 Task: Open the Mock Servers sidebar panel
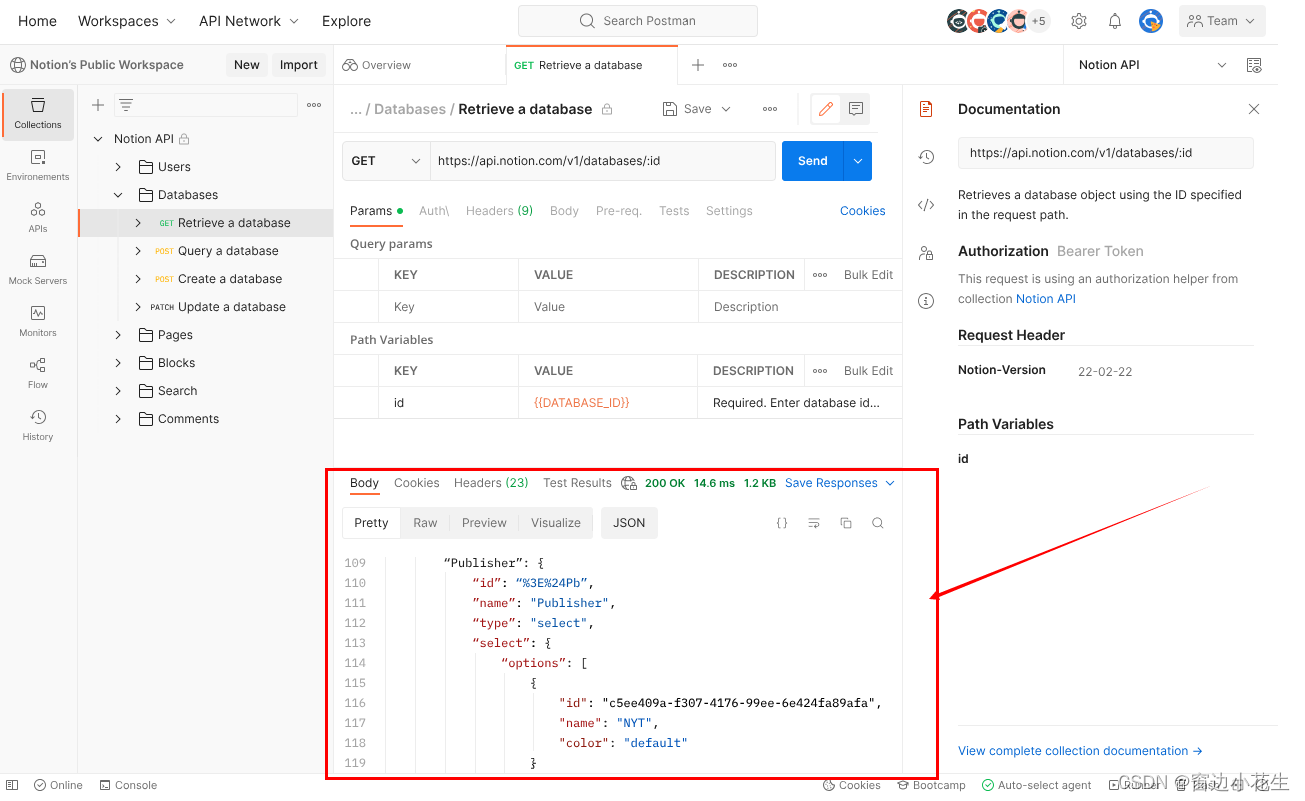click(x=38, y=269)
